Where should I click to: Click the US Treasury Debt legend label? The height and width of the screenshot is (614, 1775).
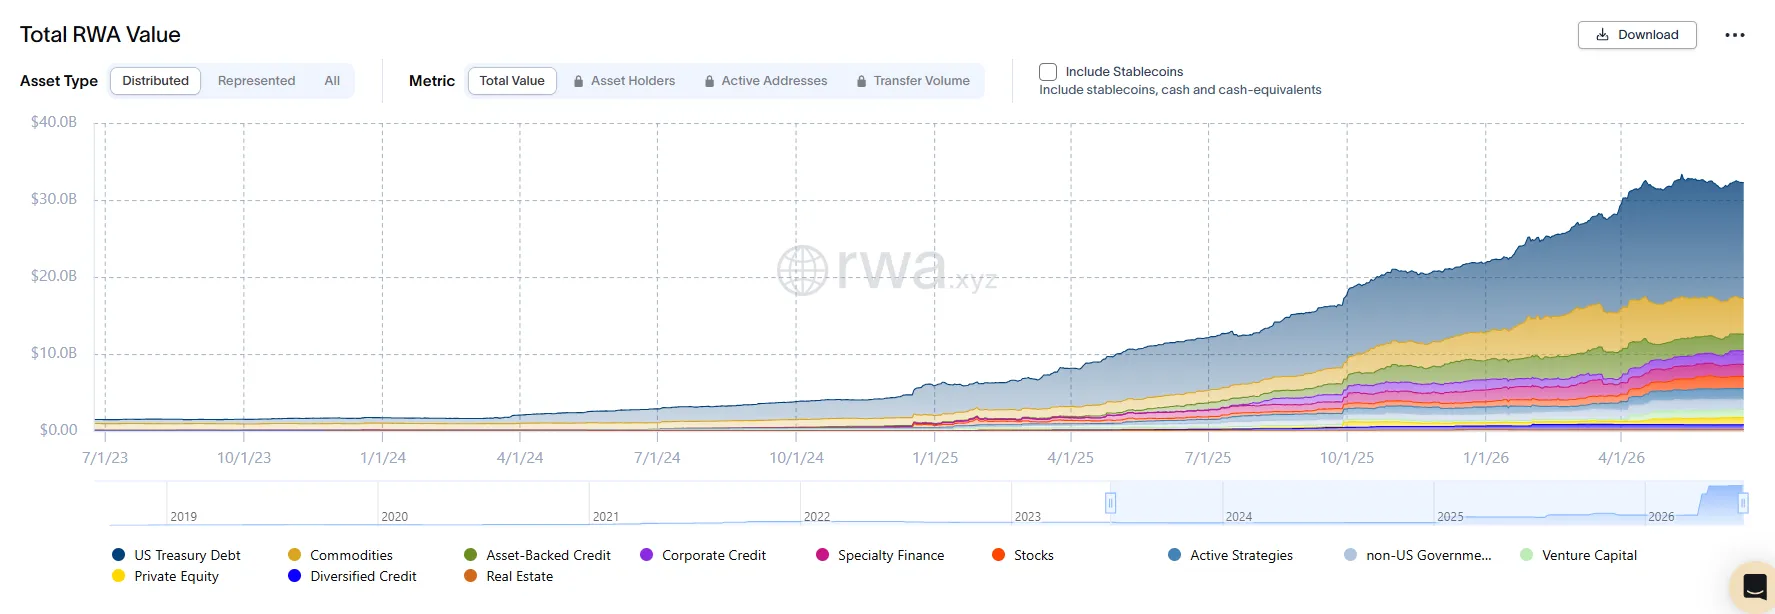pyautogui.click(x=187, y=555)
